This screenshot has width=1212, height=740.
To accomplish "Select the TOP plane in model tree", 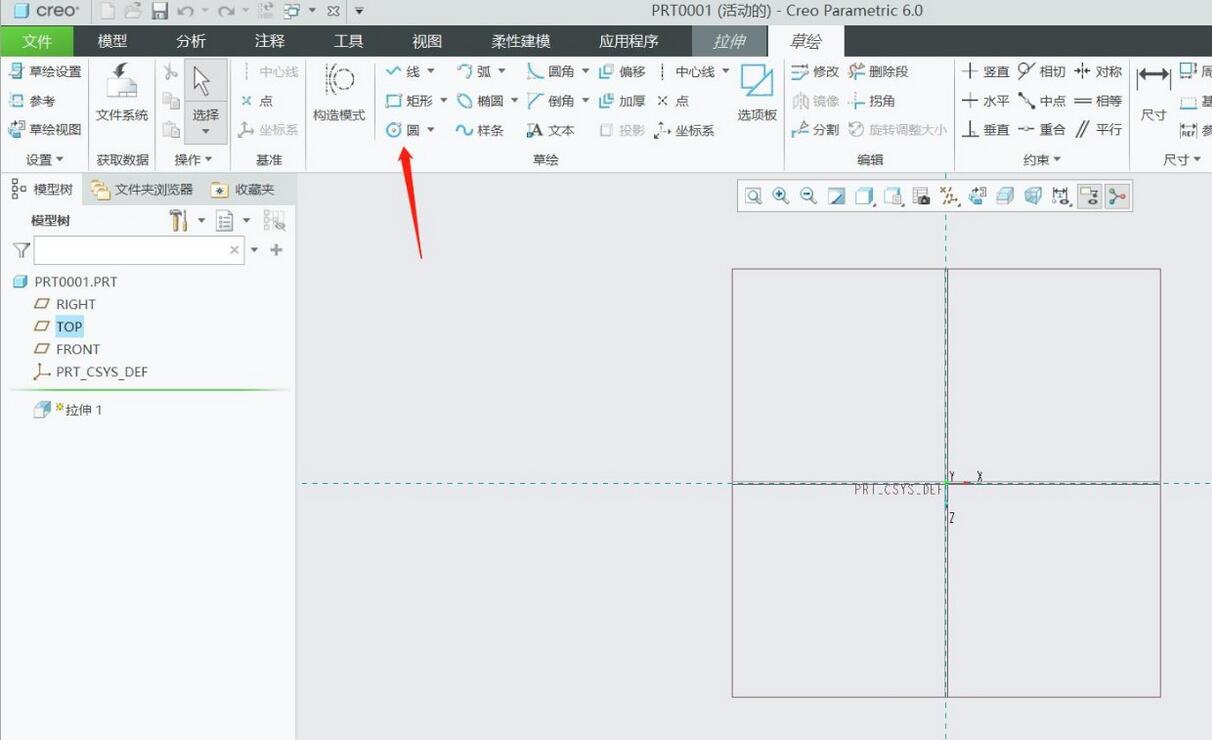I will coord(69,327).
